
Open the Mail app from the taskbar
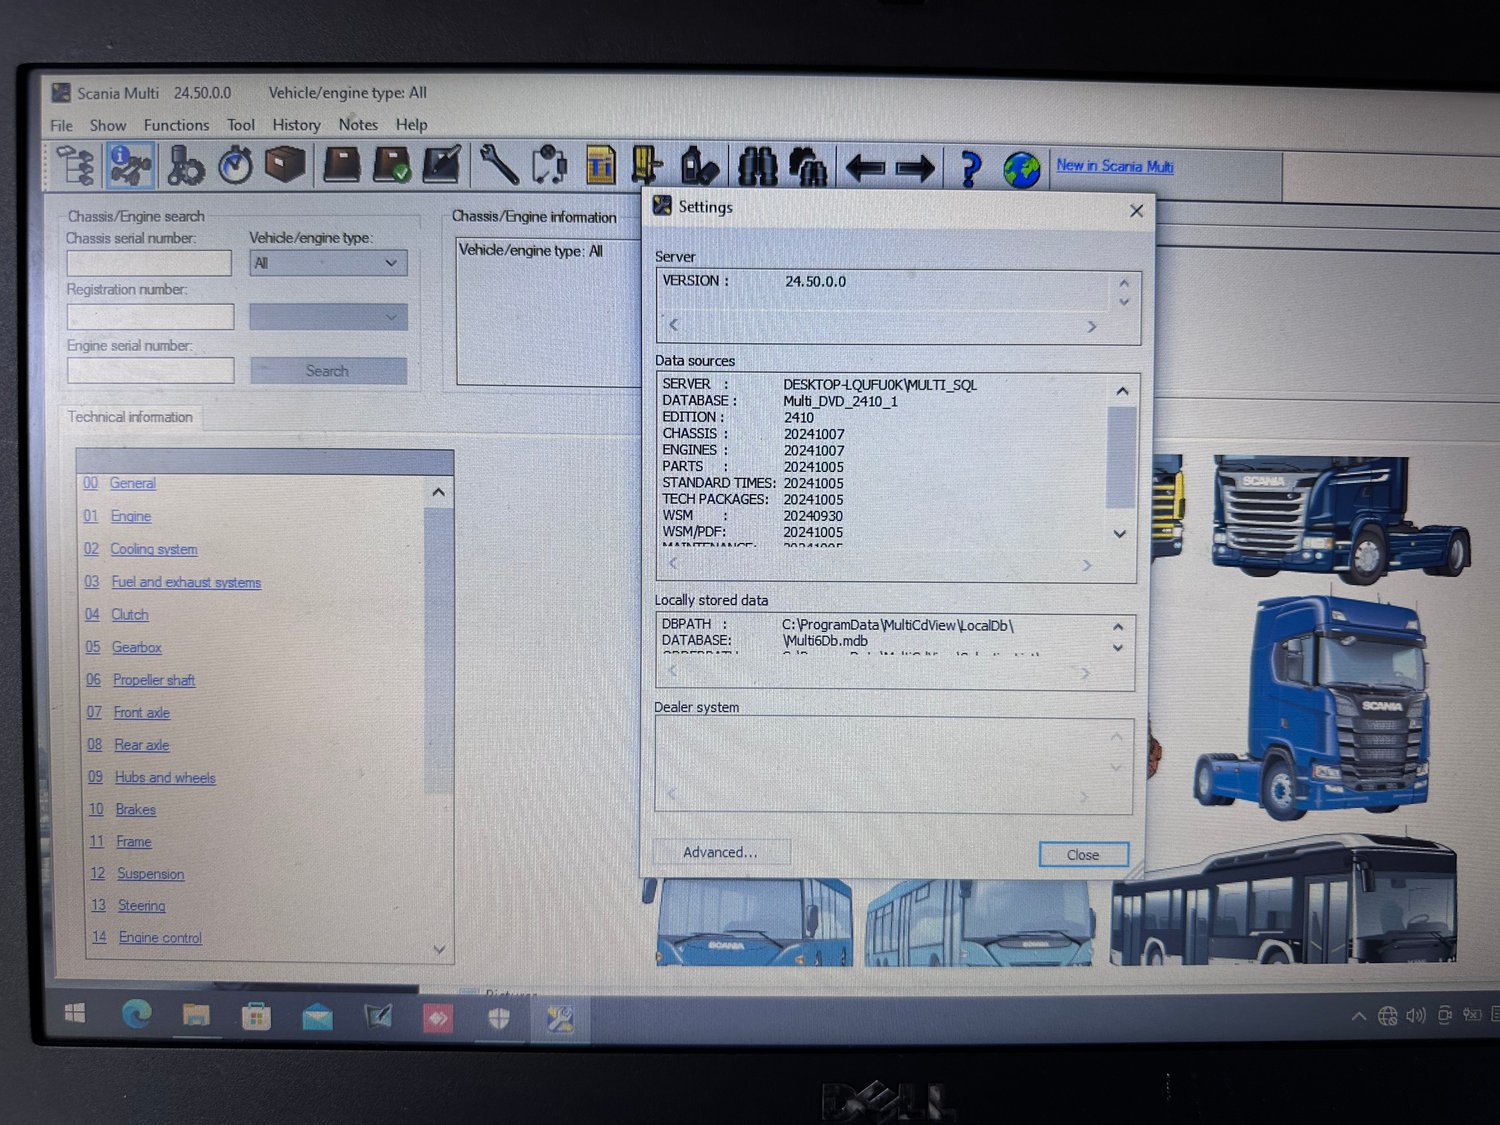(x=317, y=1018)
